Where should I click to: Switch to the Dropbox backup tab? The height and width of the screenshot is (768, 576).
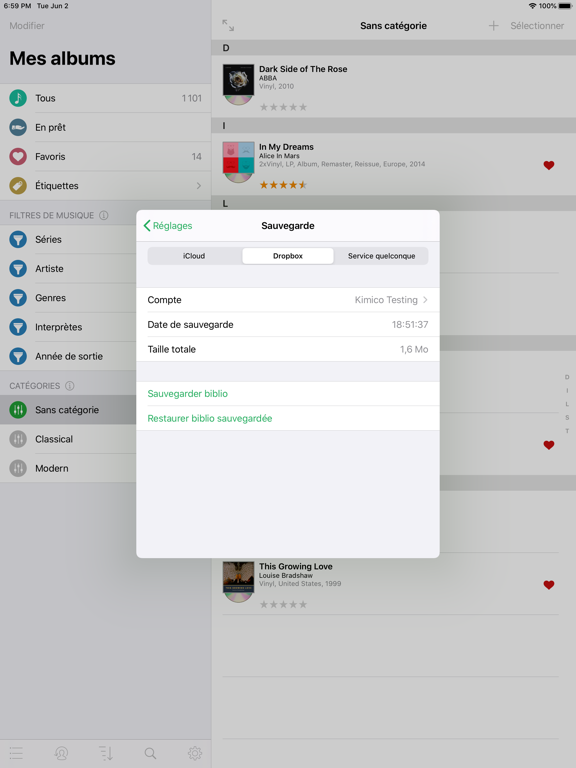point(288,256)
